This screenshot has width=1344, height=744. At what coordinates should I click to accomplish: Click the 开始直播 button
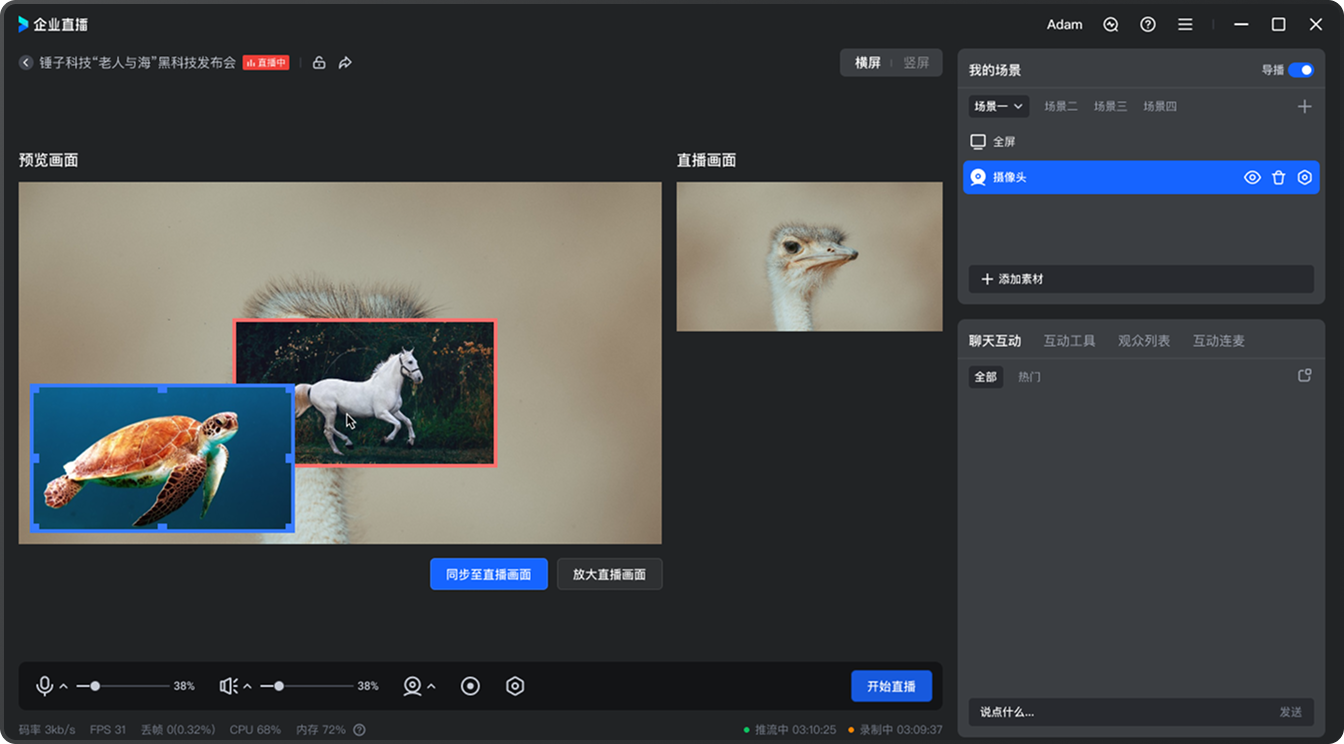tap(891, 686)
